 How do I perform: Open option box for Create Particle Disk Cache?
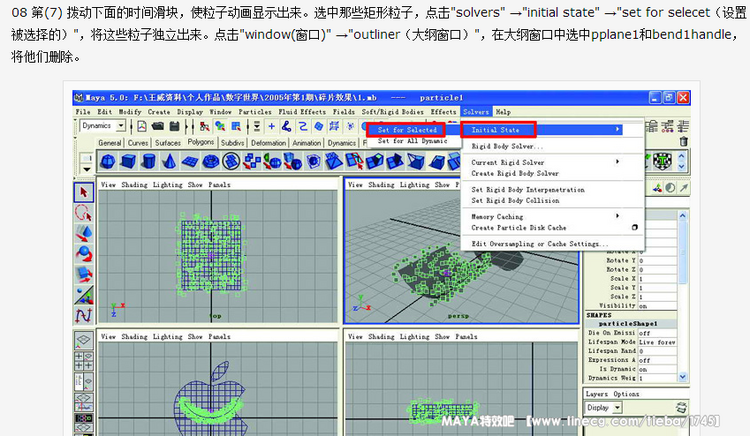(635, 228)
